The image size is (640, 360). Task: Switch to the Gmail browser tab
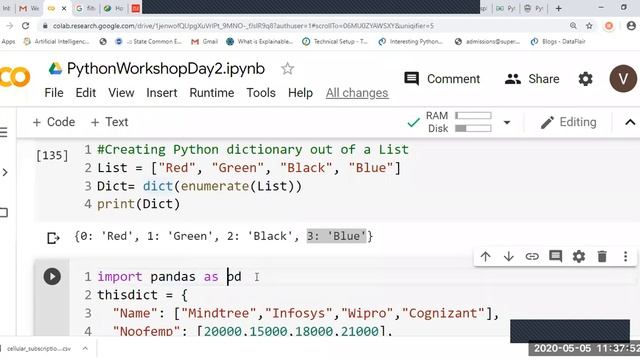tap(29, 8)
